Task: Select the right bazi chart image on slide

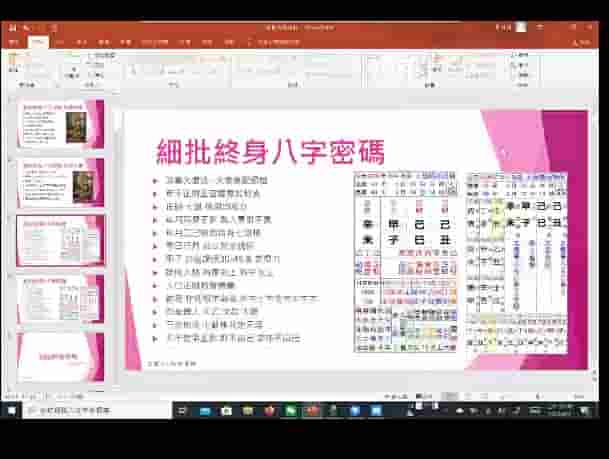Action: pos(516,263)
